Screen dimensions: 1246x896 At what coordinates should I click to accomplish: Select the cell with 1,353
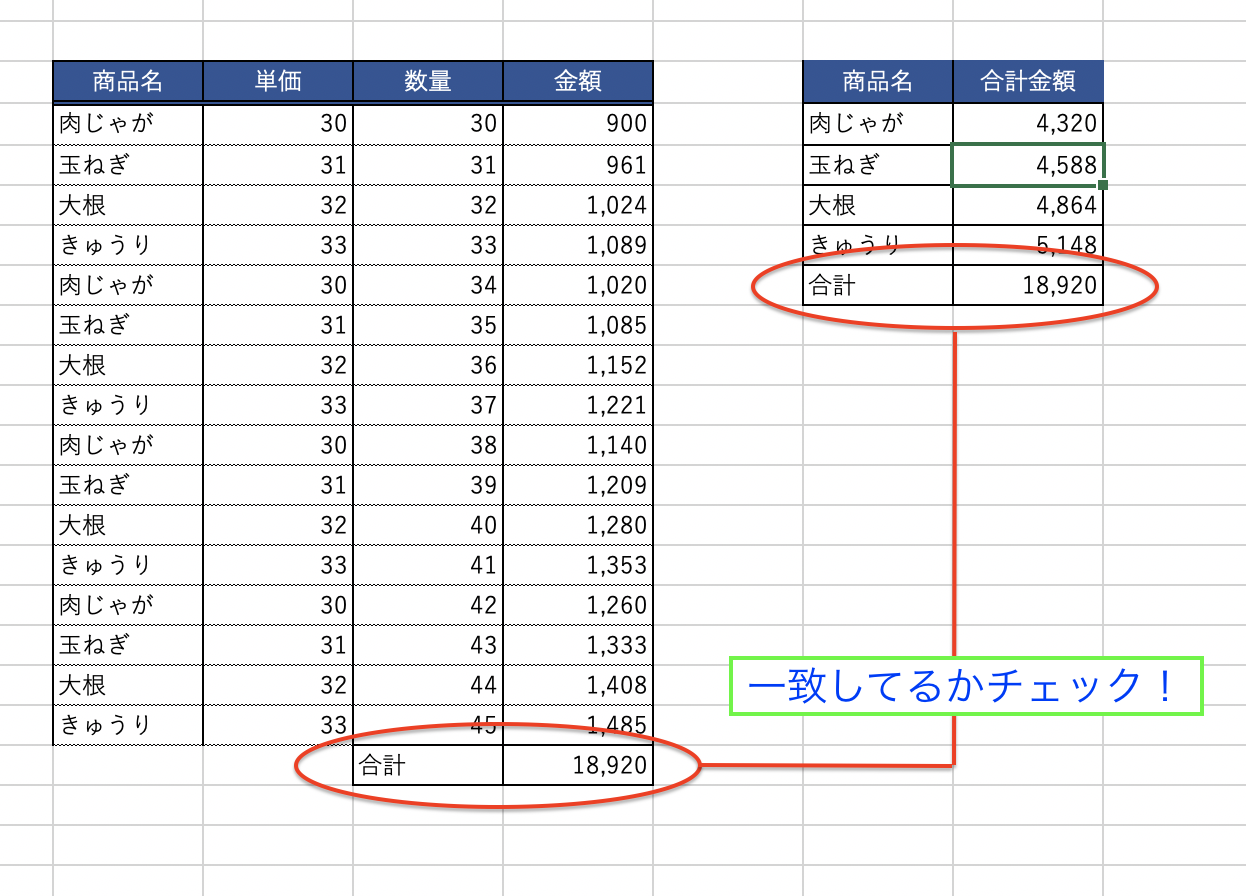pyautogui.click(x=578, y=565)
